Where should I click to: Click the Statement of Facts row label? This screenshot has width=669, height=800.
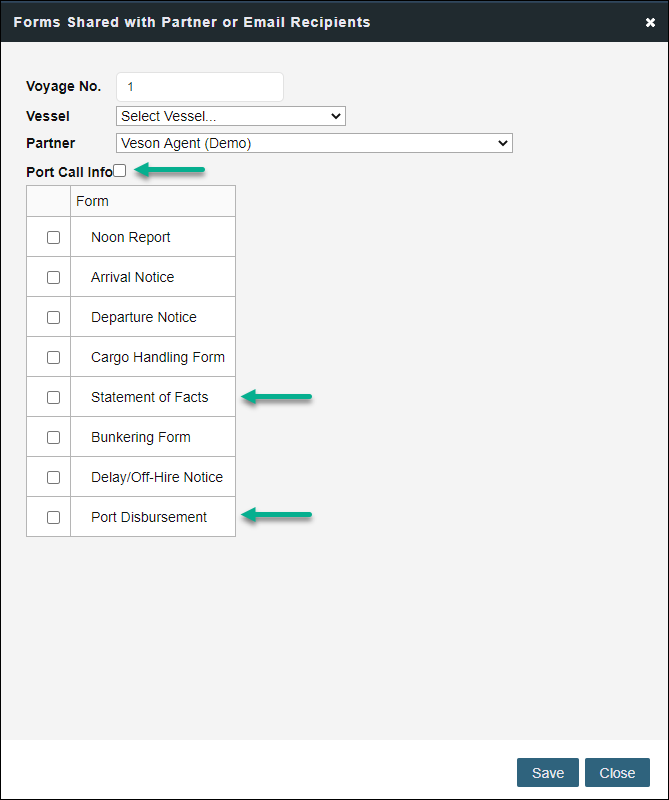(149, 397)
